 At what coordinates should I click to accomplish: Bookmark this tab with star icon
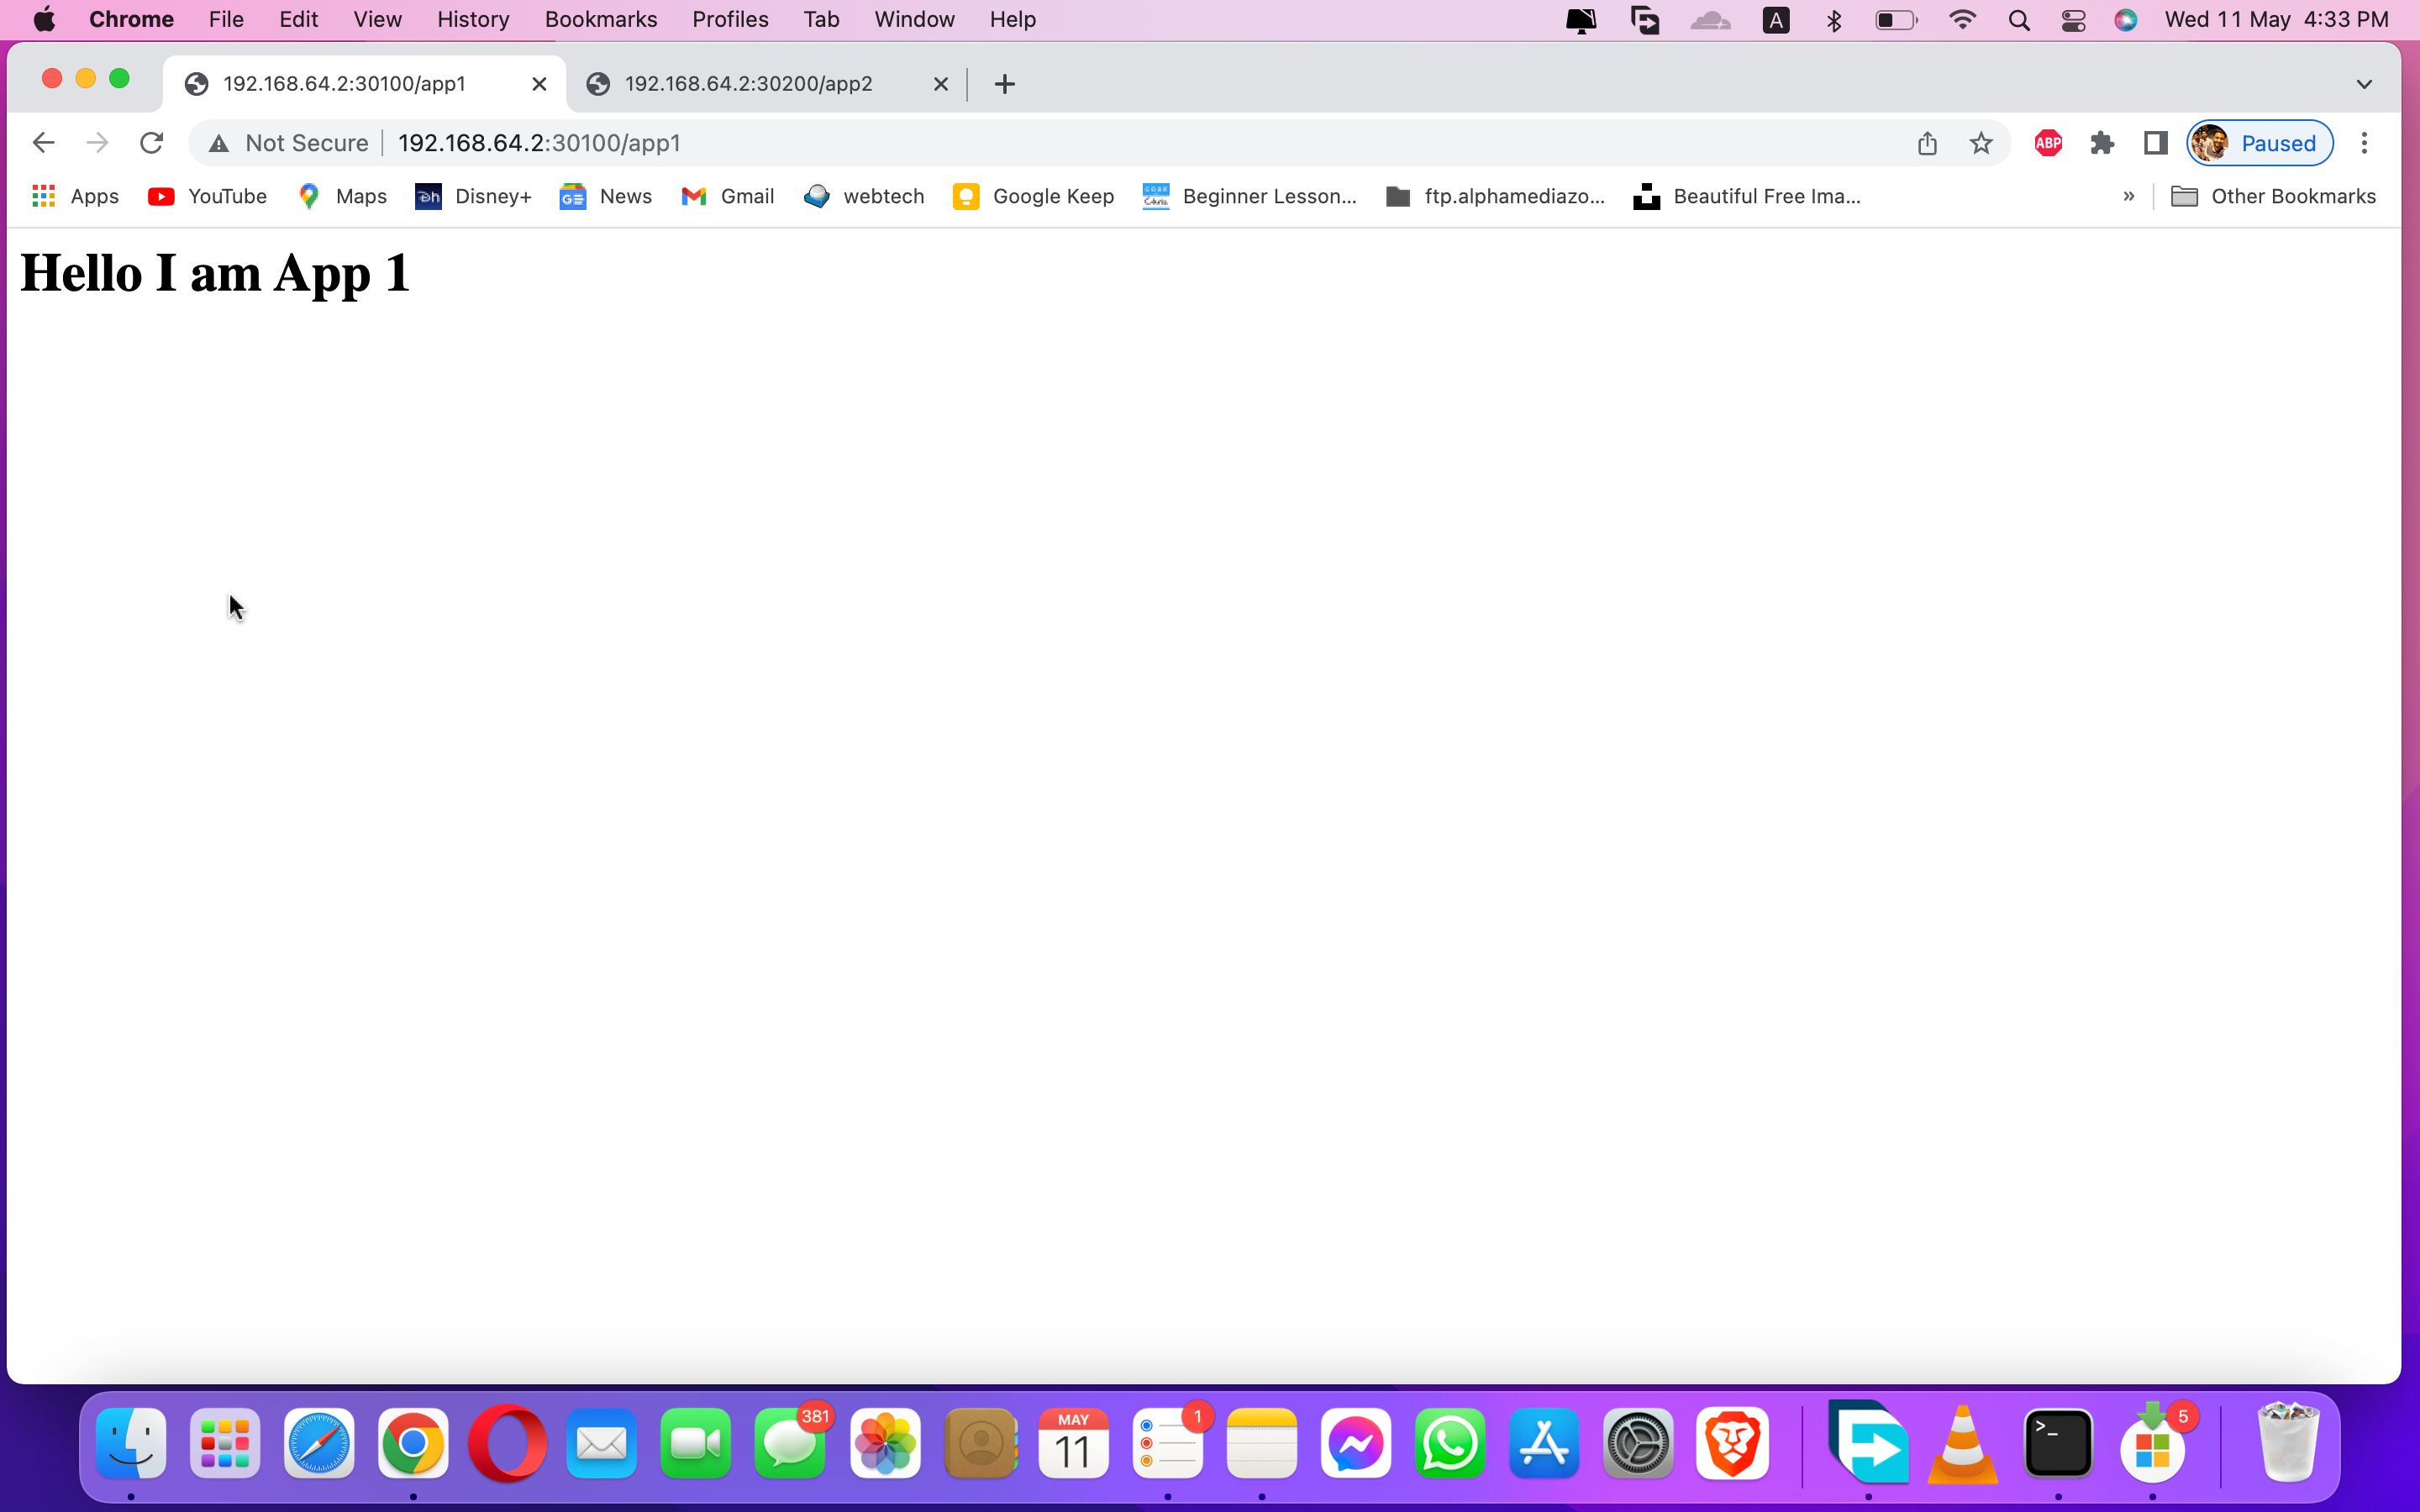coord(1981,143)
